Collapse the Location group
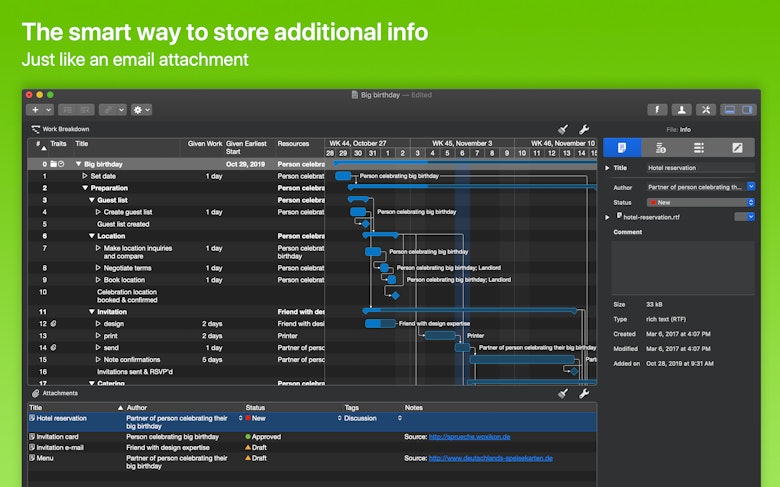Screen dimensions: 780x487 [92, 236]
